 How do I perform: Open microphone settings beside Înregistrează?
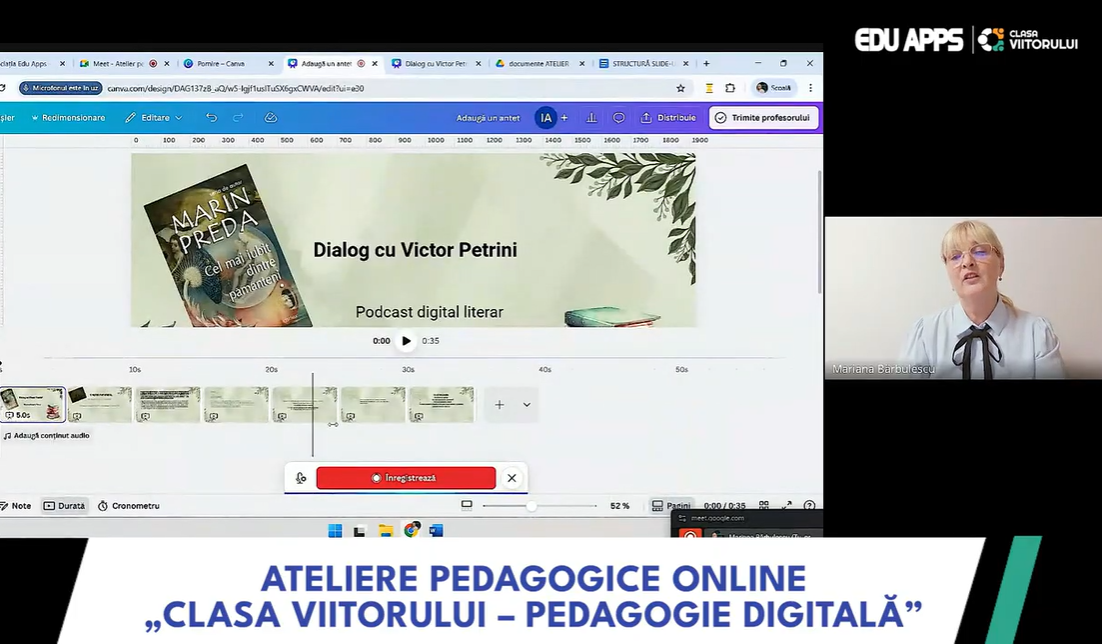pyautogui.click(x=301, y=478)
